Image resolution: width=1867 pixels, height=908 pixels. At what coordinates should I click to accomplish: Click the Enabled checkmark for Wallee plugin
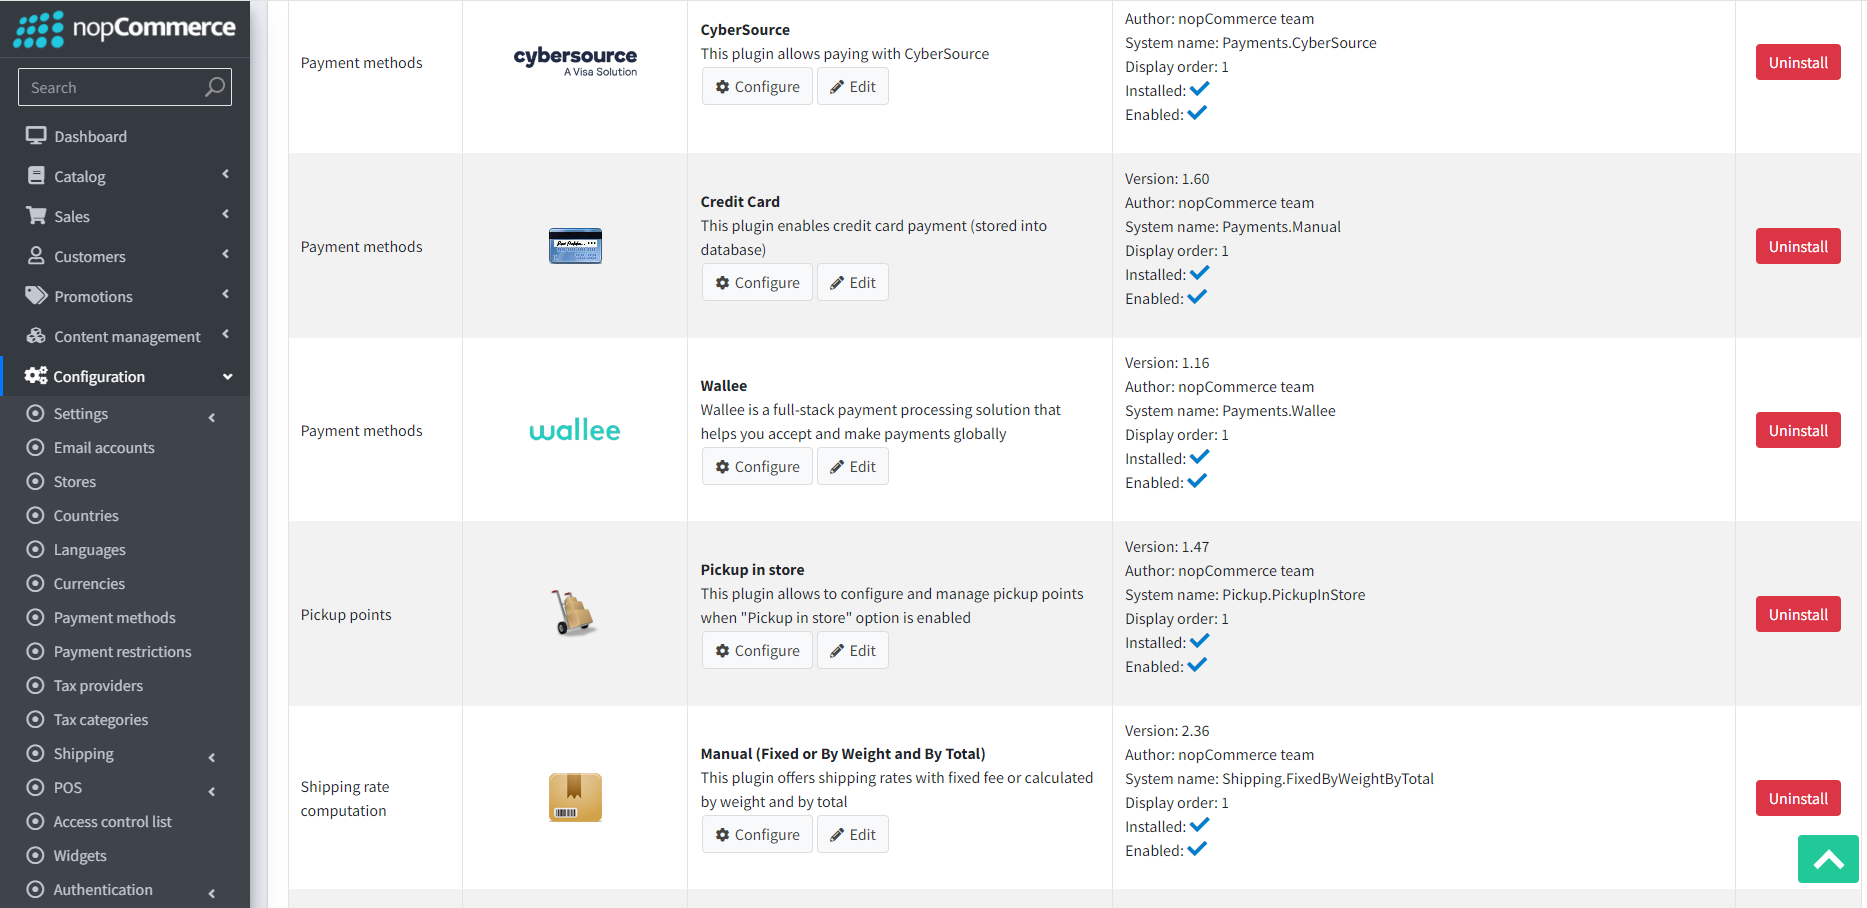click(x=1199, y=481)
